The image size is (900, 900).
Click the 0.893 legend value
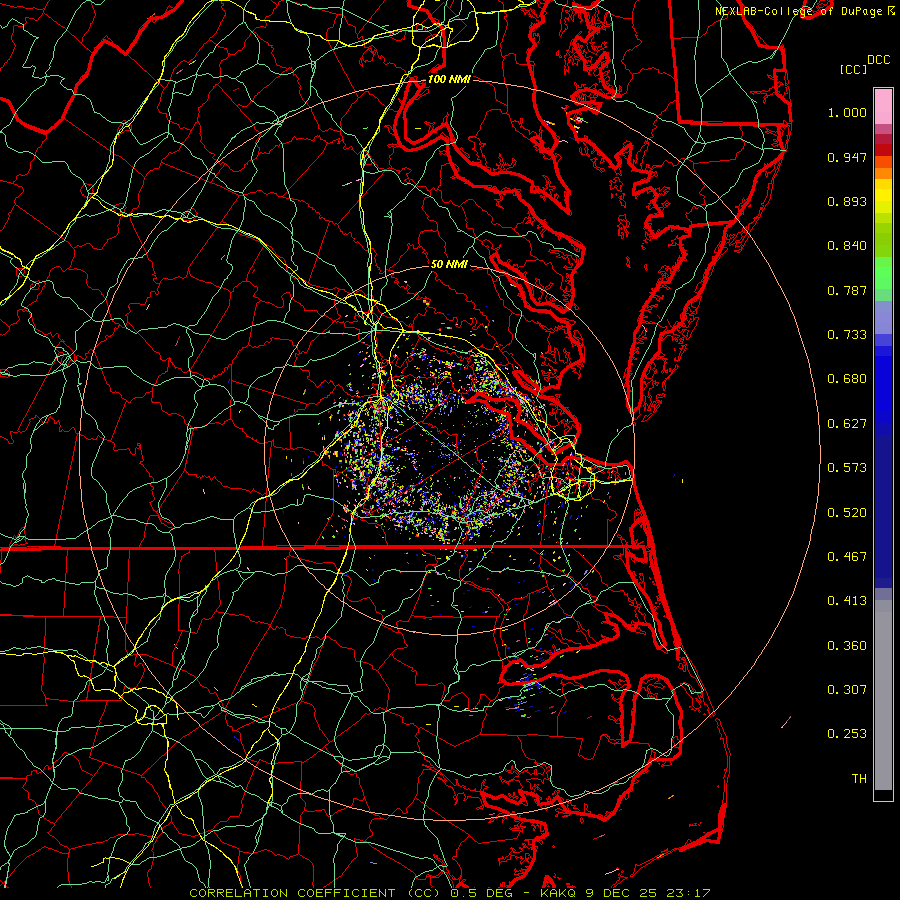click(847, 201)
